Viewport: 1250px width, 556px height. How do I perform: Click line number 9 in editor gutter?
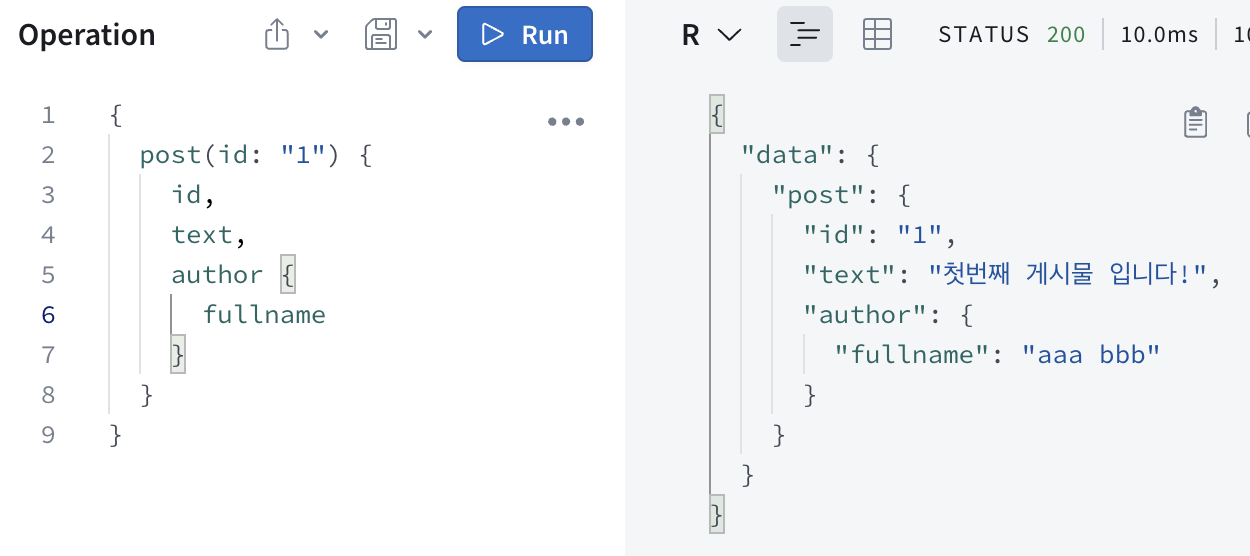pos(48,435)
